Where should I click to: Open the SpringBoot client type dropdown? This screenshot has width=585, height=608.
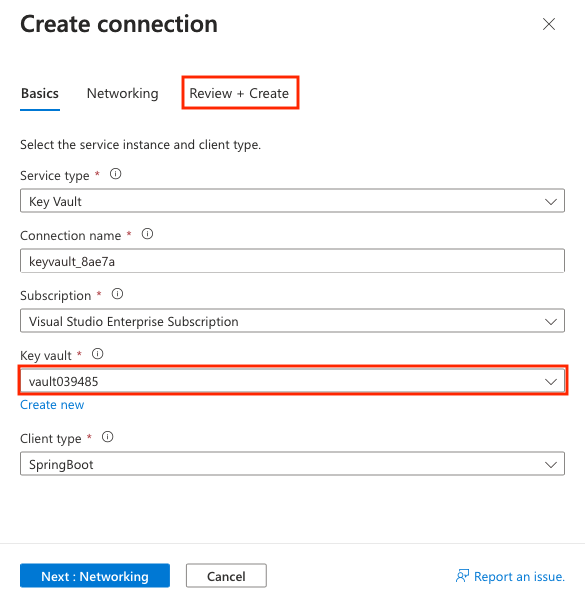click(x=292, y=464)
